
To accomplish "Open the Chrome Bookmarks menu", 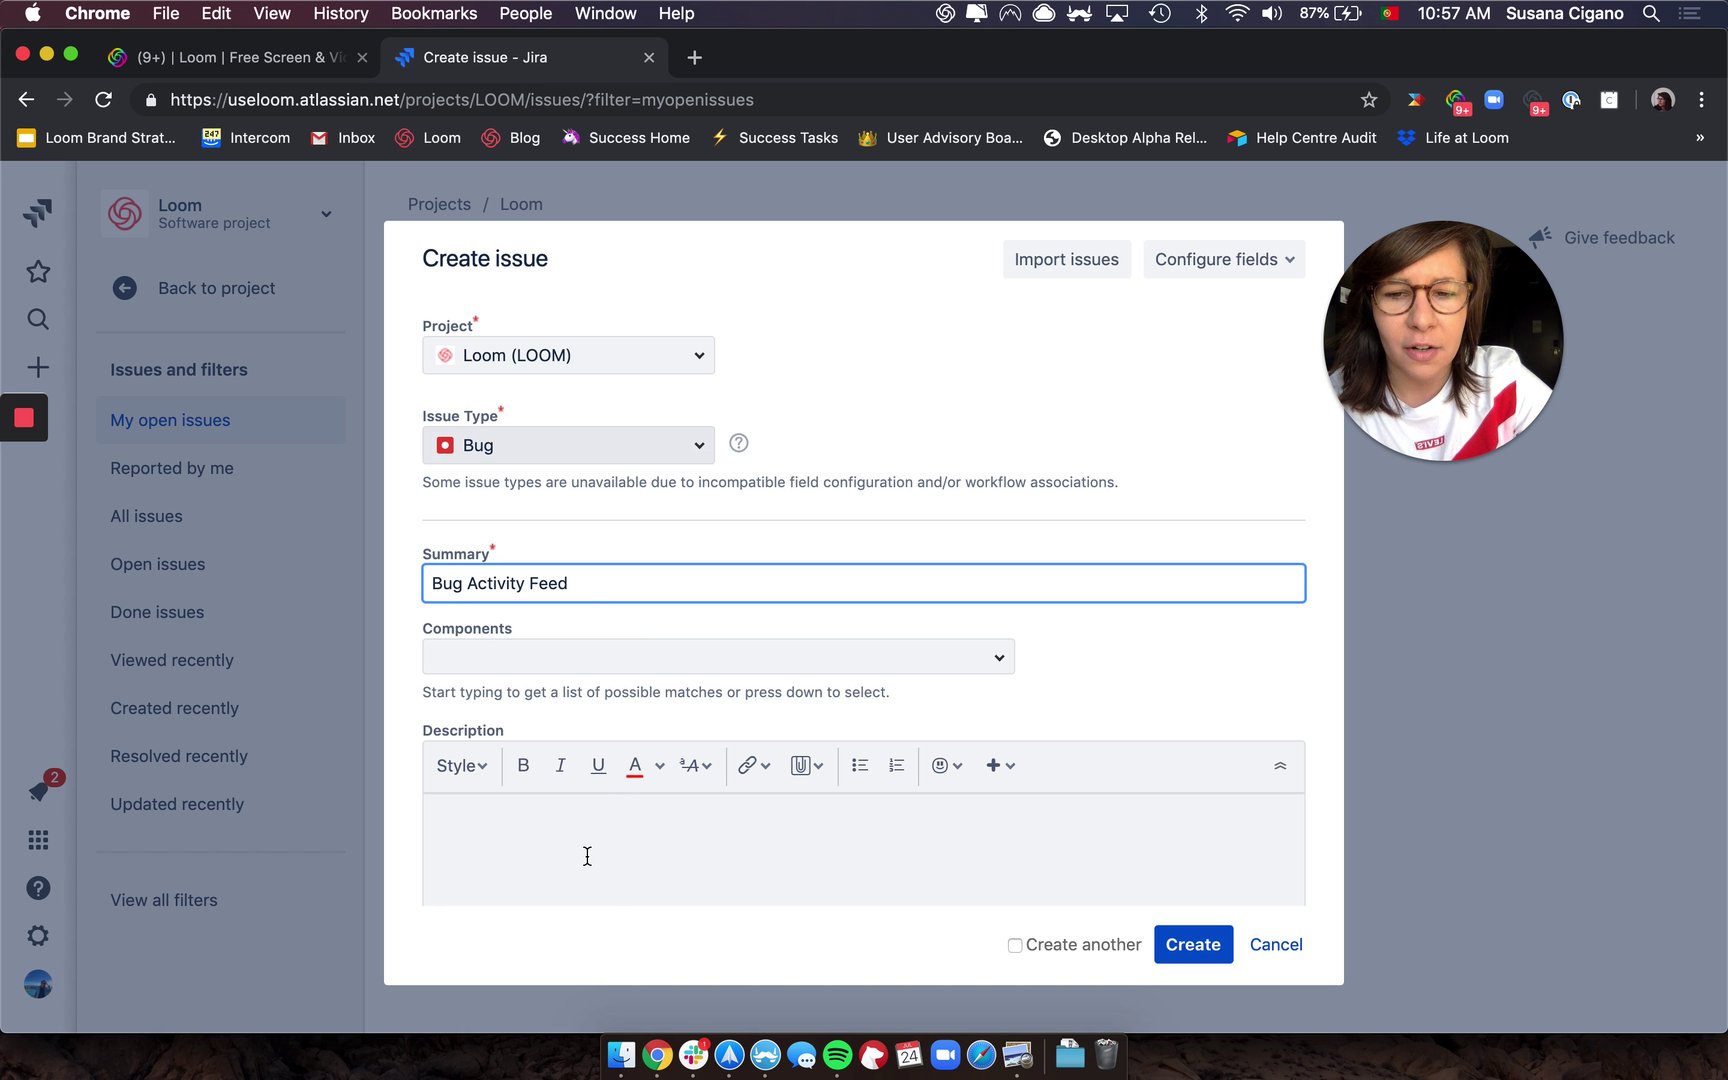I will (434, 13).
